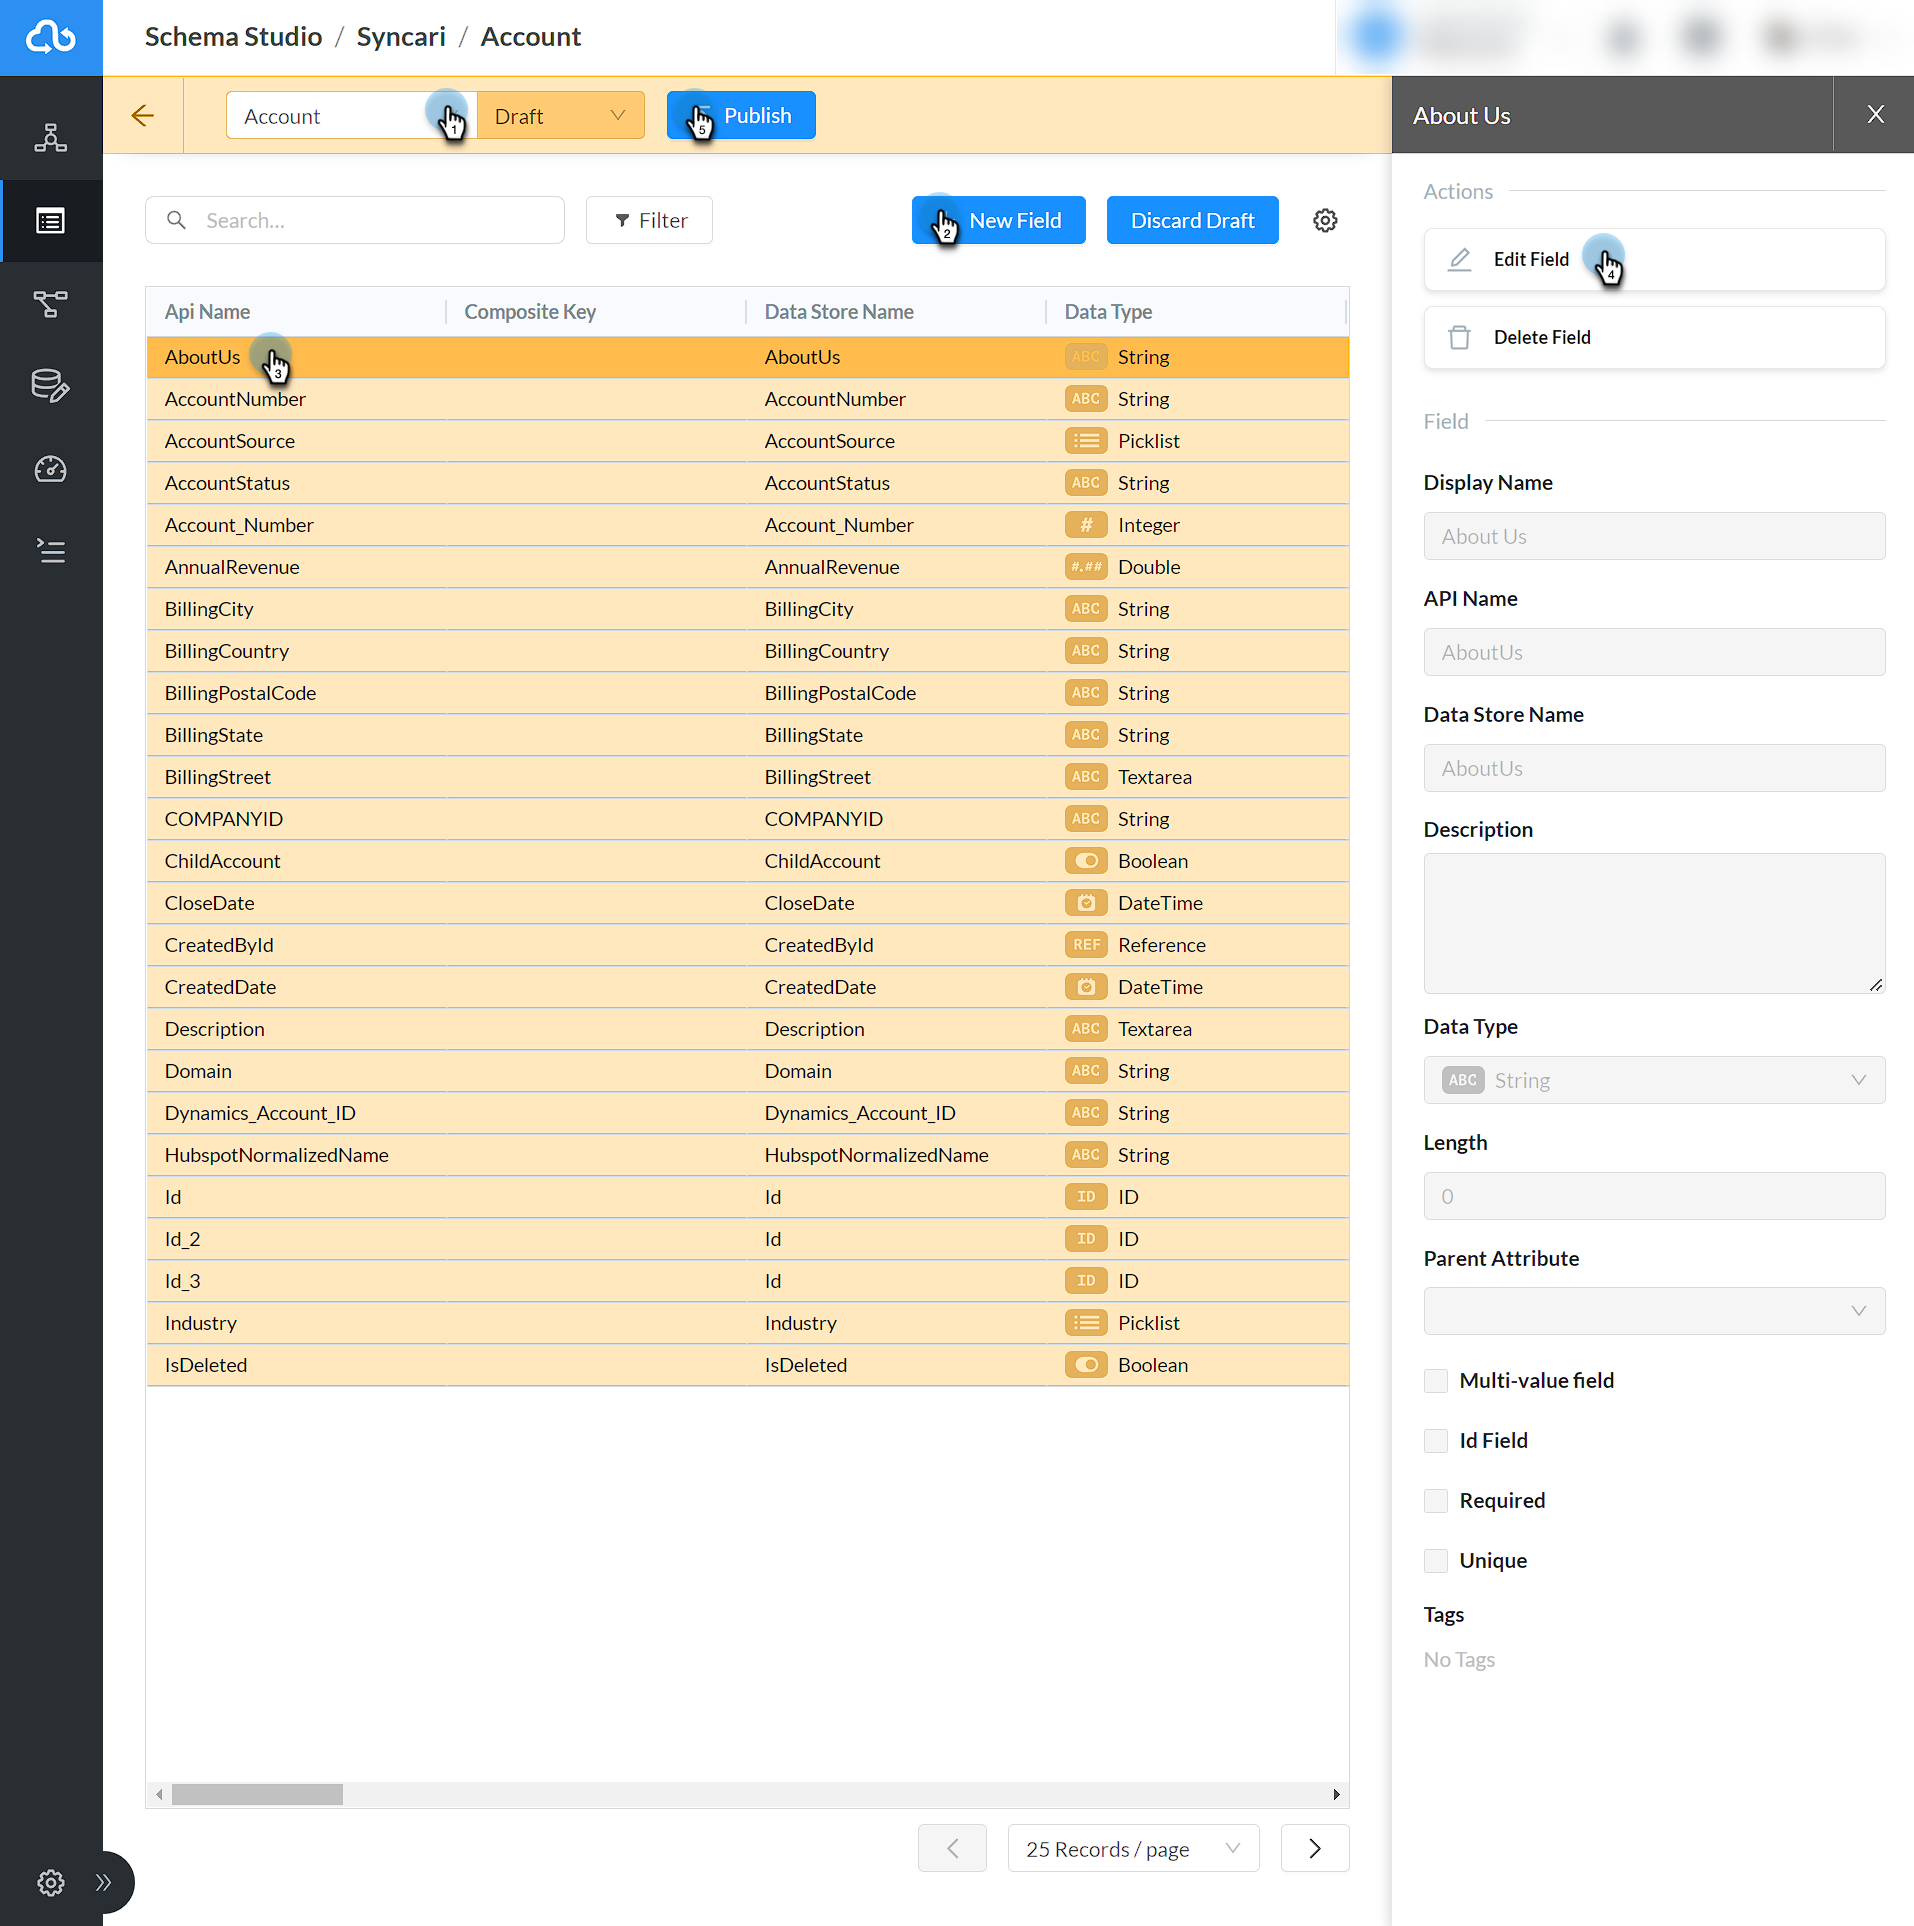Viewport: 1914px width, 1926px height.
Task: Click the Picklist type icon for Industry
Action: coord(1086,1323)
